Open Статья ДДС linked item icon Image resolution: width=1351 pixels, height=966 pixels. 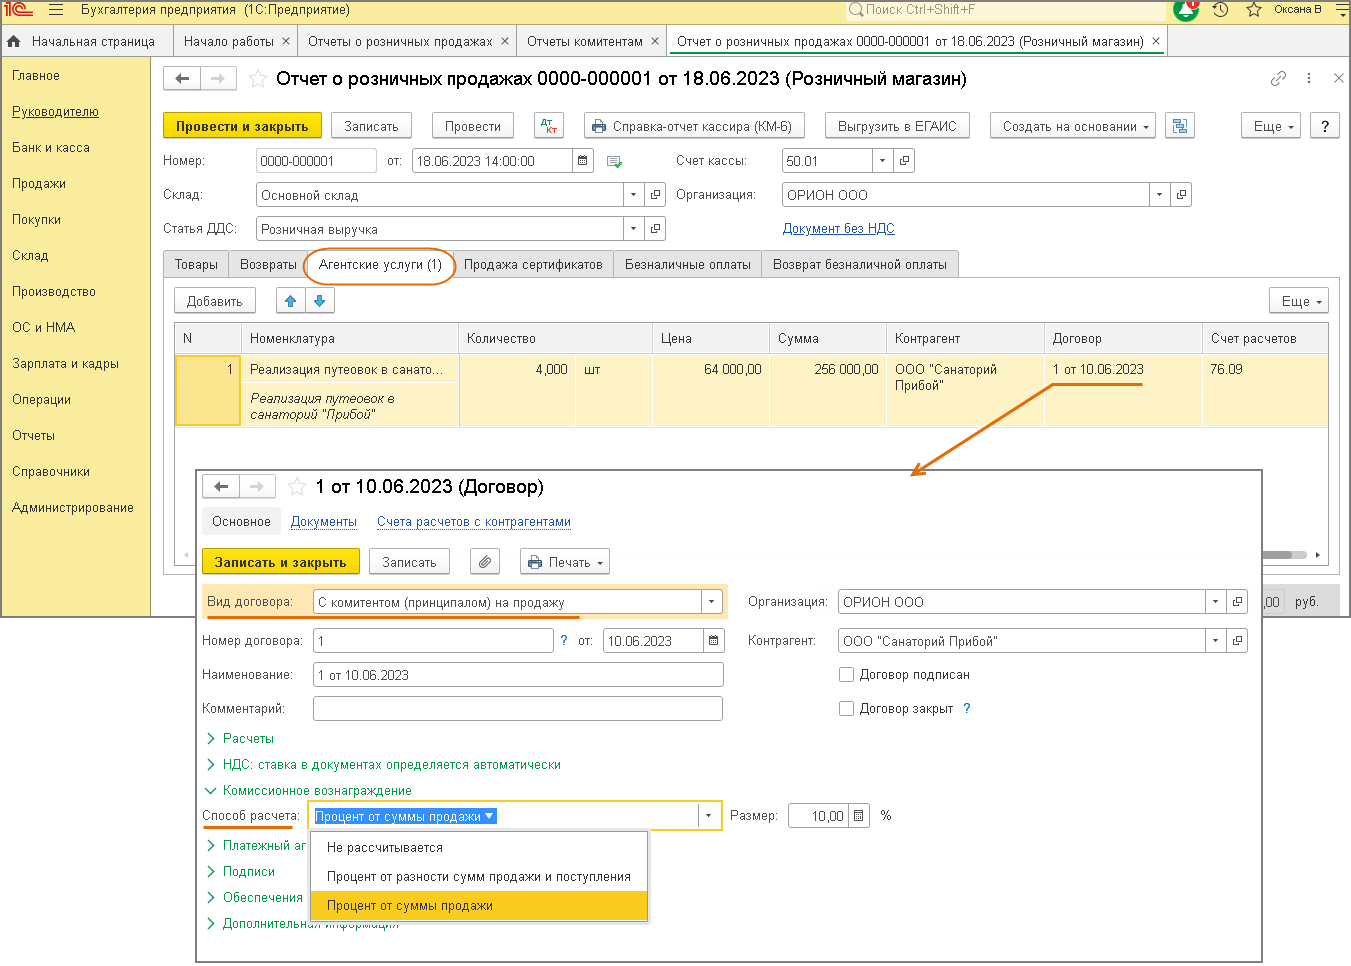tap(656, 229)
